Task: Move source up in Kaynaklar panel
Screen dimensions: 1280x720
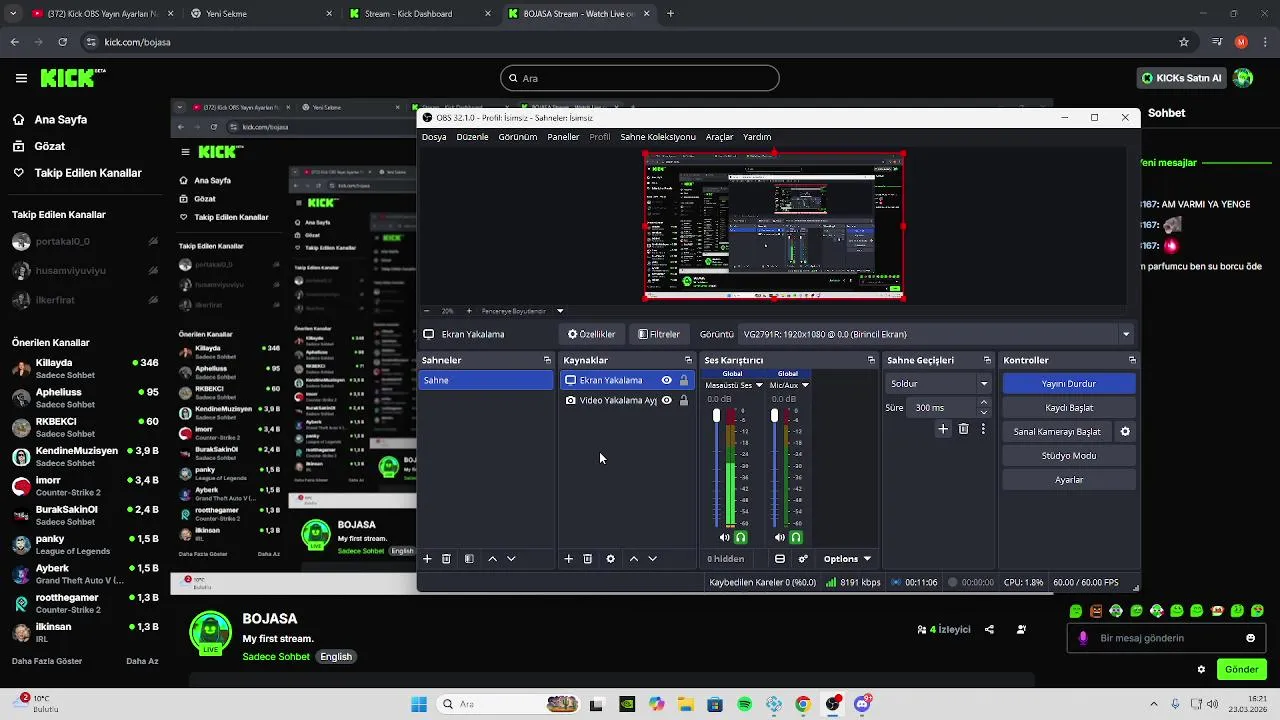Action: [x=633, y=559]
